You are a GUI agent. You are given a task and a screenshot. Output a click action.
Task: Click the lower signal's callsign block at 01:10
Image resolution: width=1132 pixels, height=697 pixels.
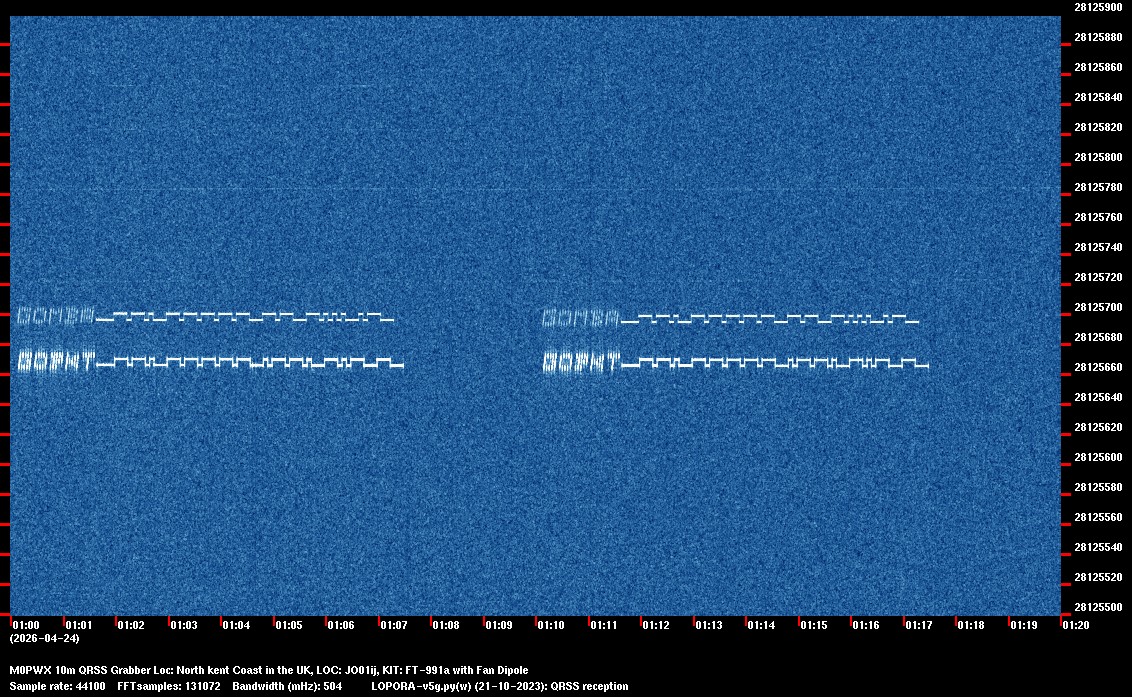tap(581, 361)
